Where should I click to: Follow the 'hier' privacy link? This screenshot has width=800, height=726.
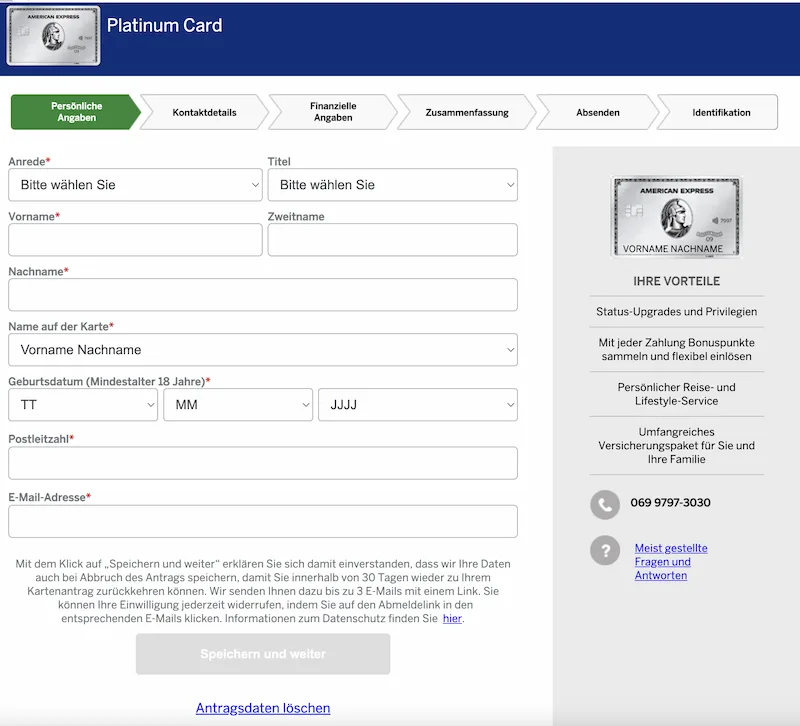coord(452,619)
